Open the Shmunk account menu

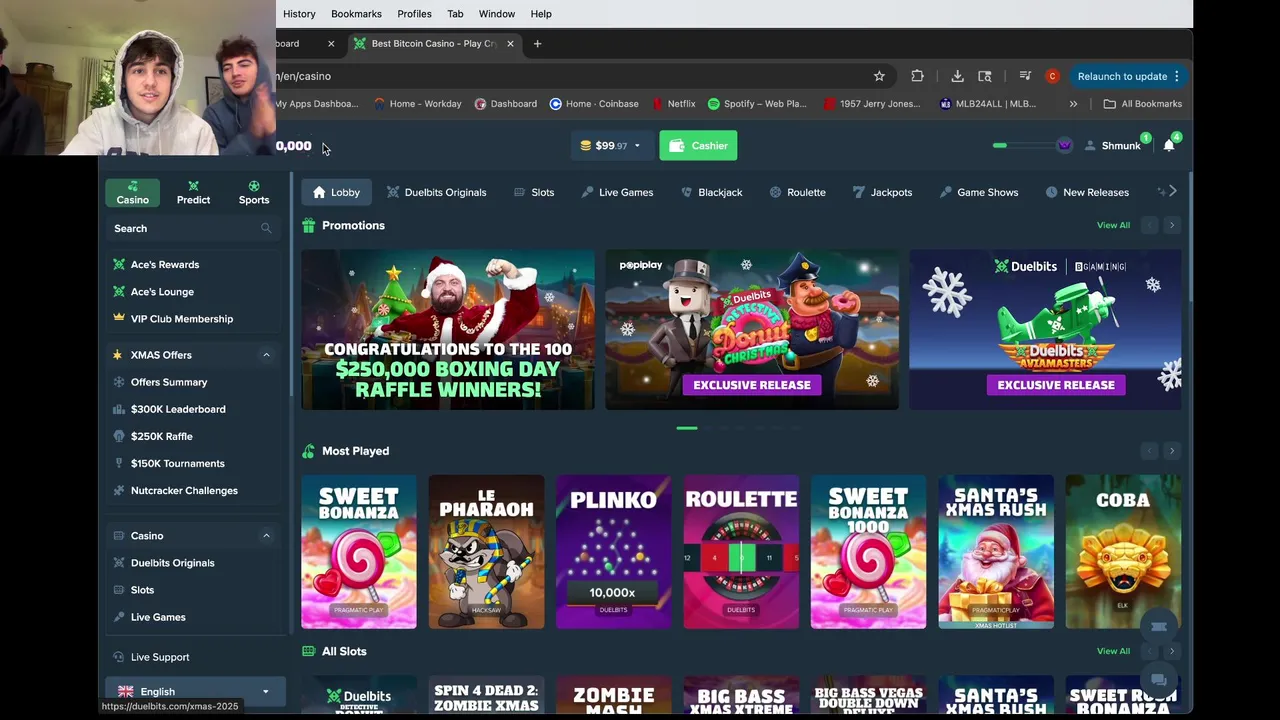point(1112,146)
